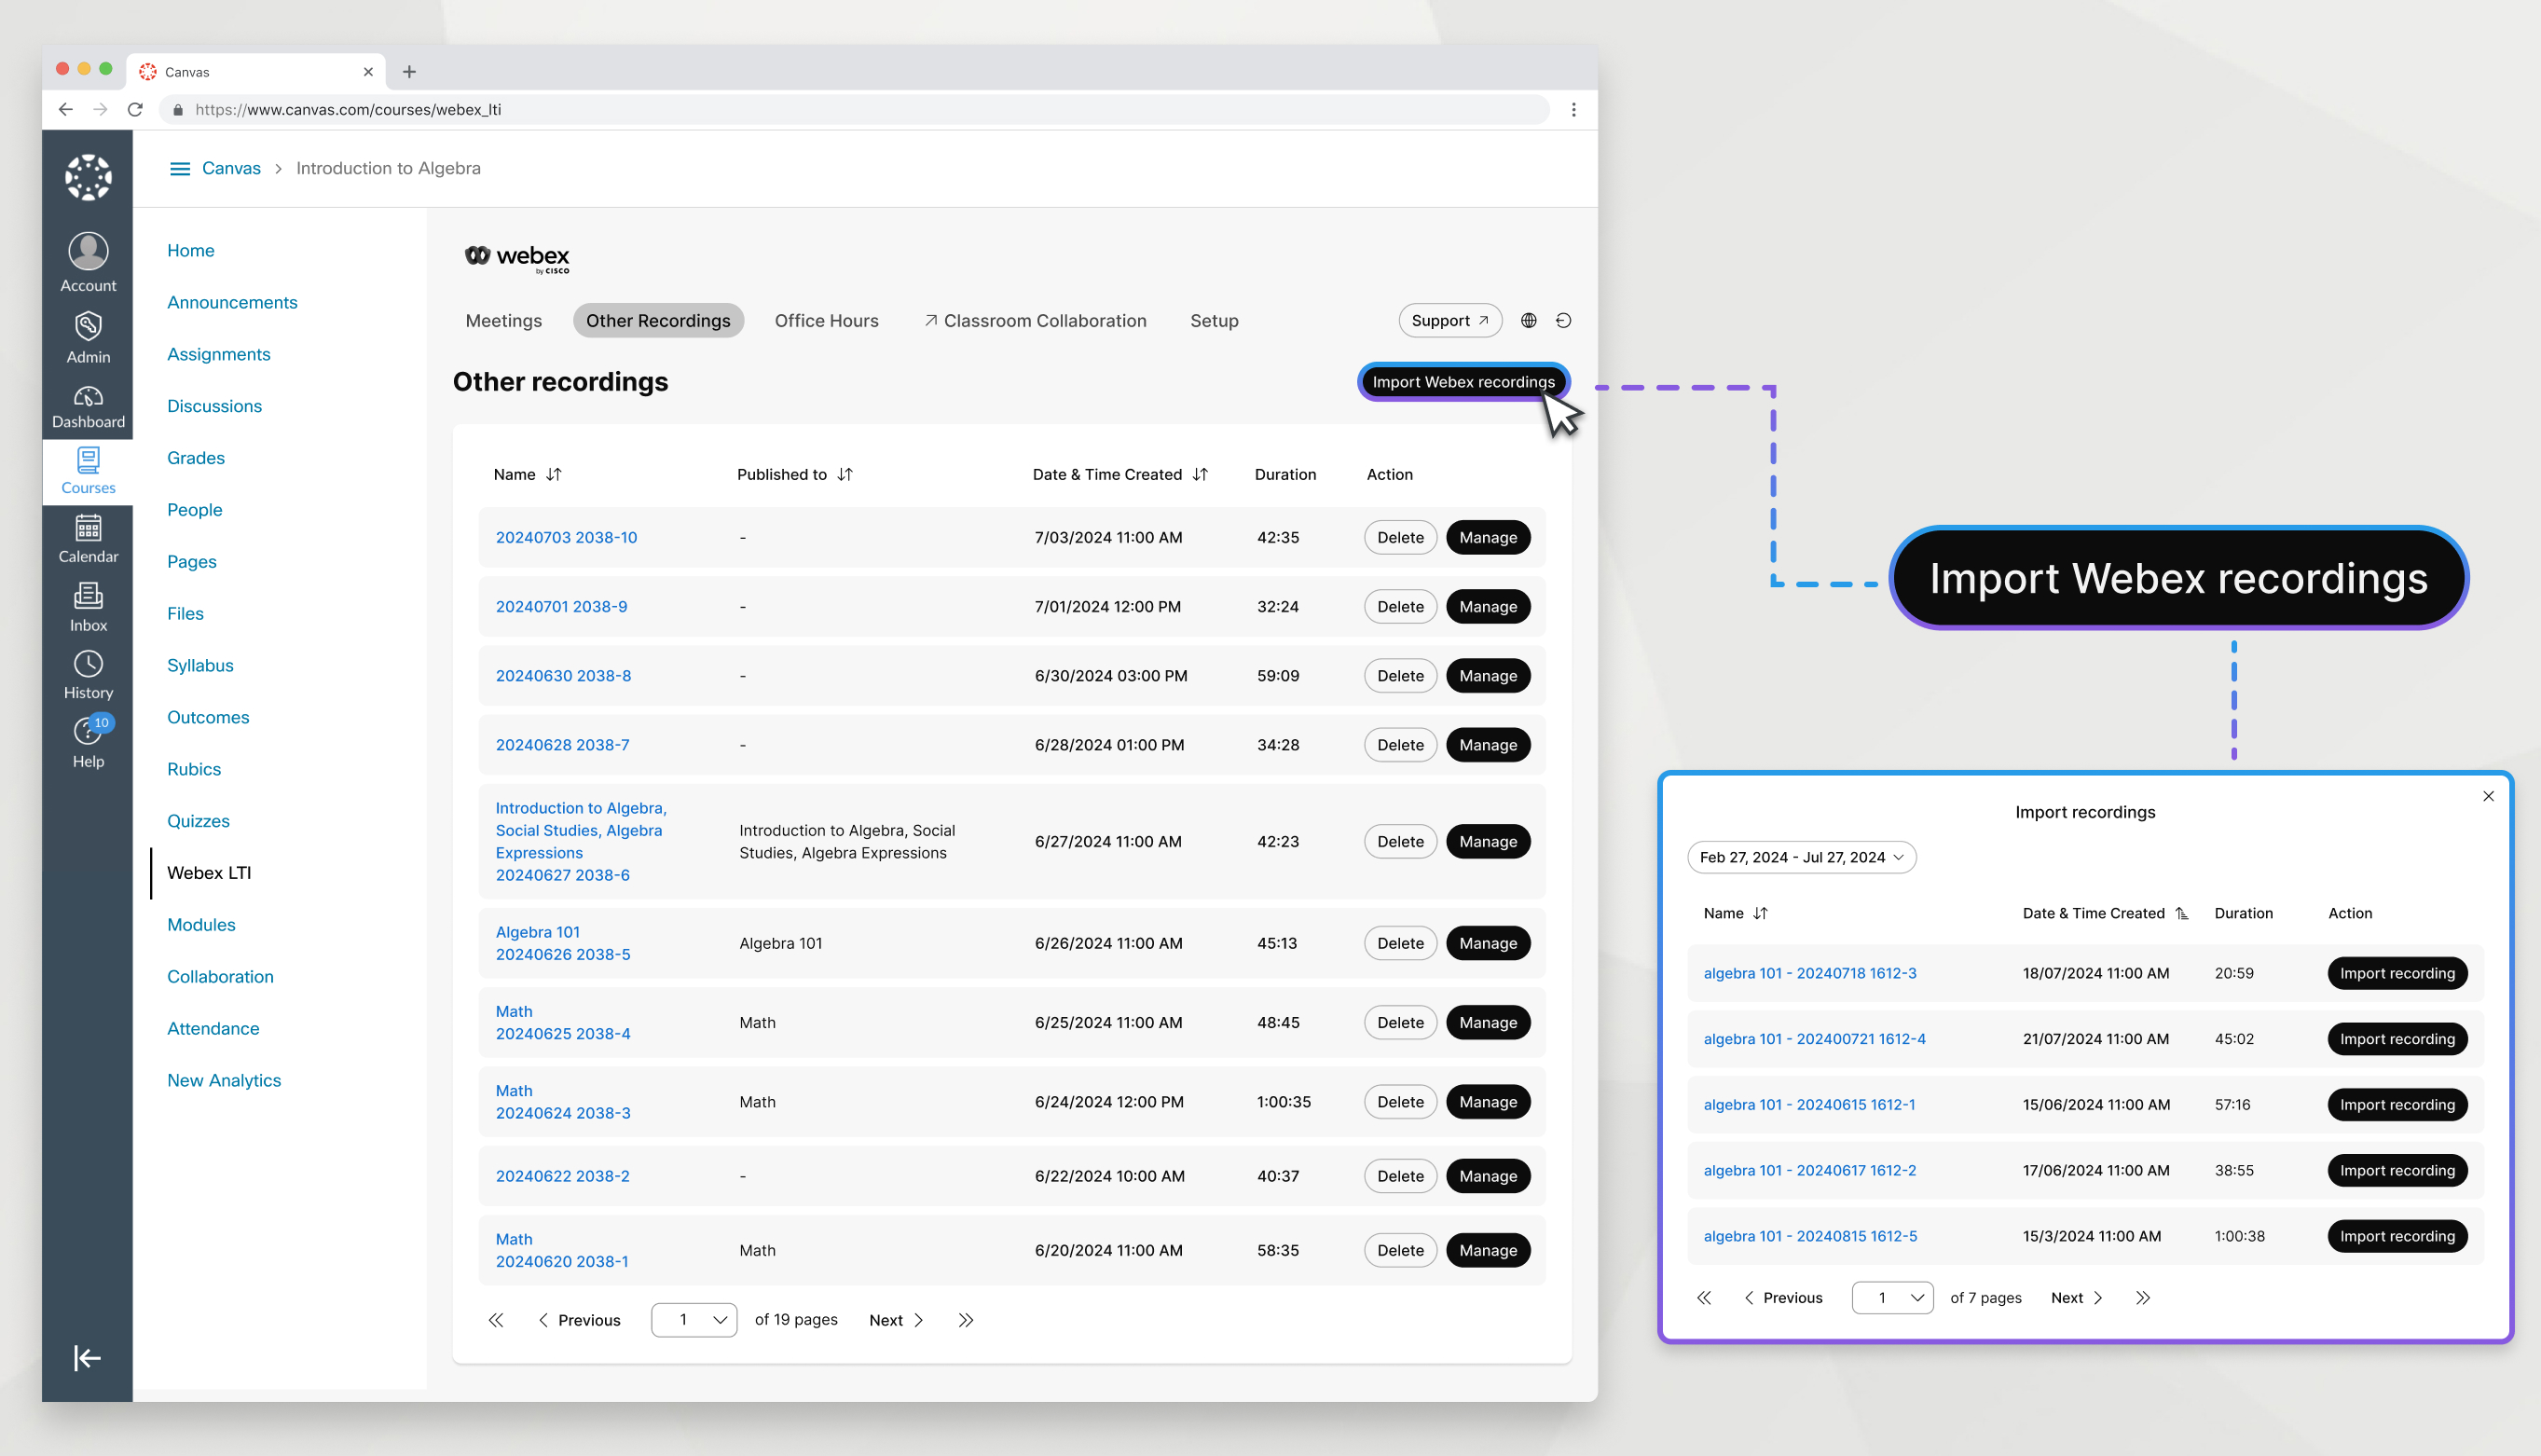Click the globe language icon
The height and width of the screenshot is (1456, 2541).
click(x=1528, y=320)
